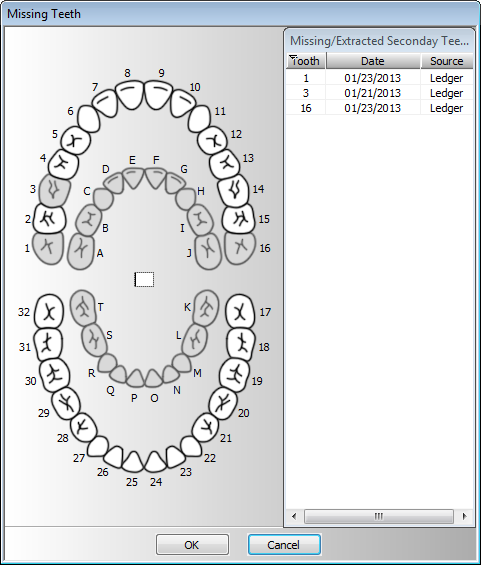This screenshot has width=481, height=565.
Task: Click the scroll right arrow of list
Action: point(464,516)
